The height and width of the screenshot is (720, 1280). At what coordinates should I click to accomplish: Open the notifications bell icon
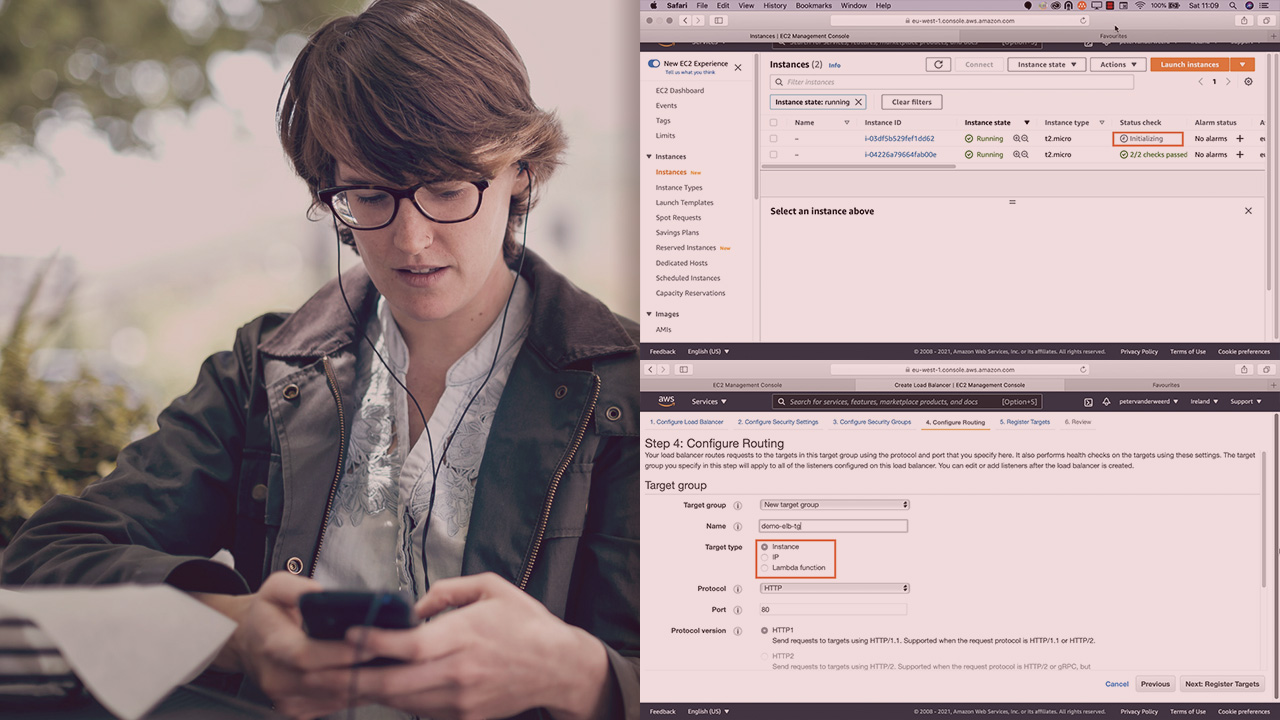[x=1106, y=402]
